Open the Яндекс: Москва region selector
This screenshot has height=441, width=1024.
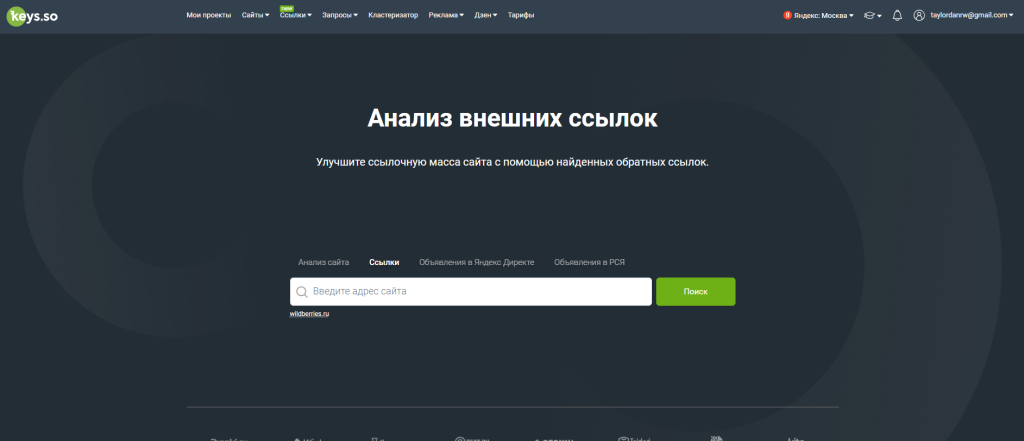pyautogui.click(x=818, y=15)
